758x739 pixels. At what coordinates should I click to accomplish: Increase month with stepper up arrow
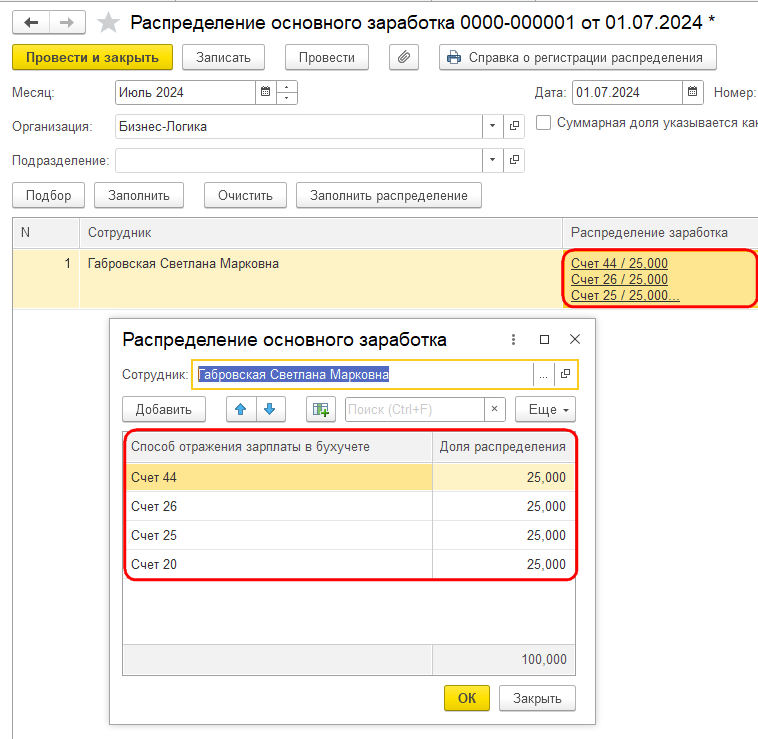287,87
